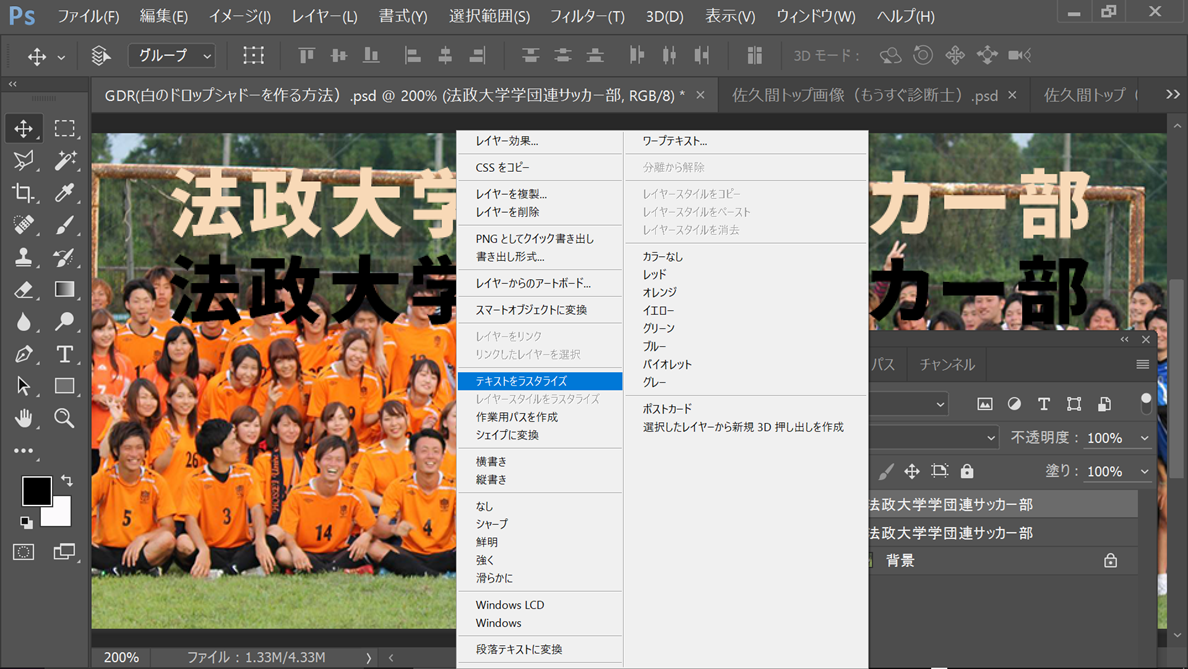Select the Eyedropper tool
The image size is (1188, 669).
point(64,192)
